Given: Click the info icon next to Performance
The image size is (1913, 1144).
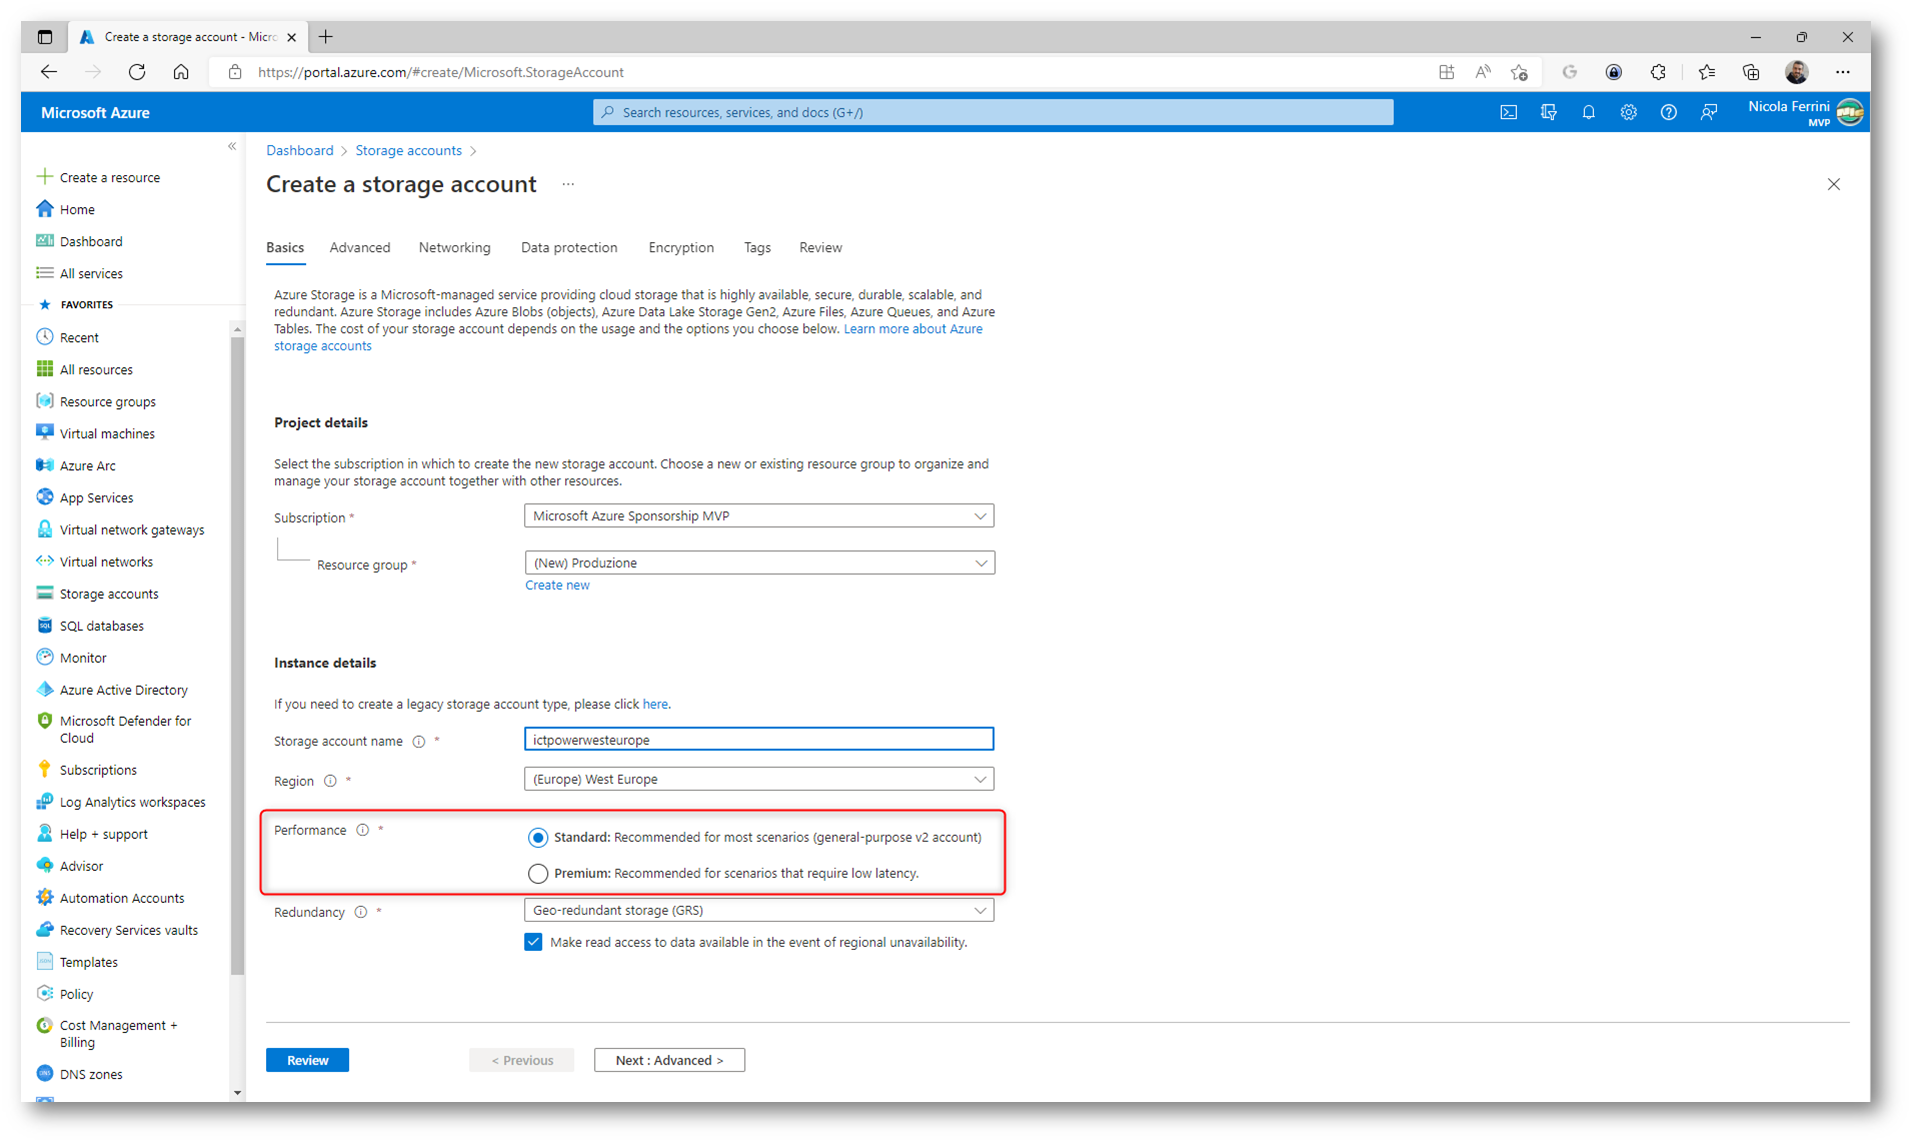Looking at the screenshot, I should click(x=363, y=831).
